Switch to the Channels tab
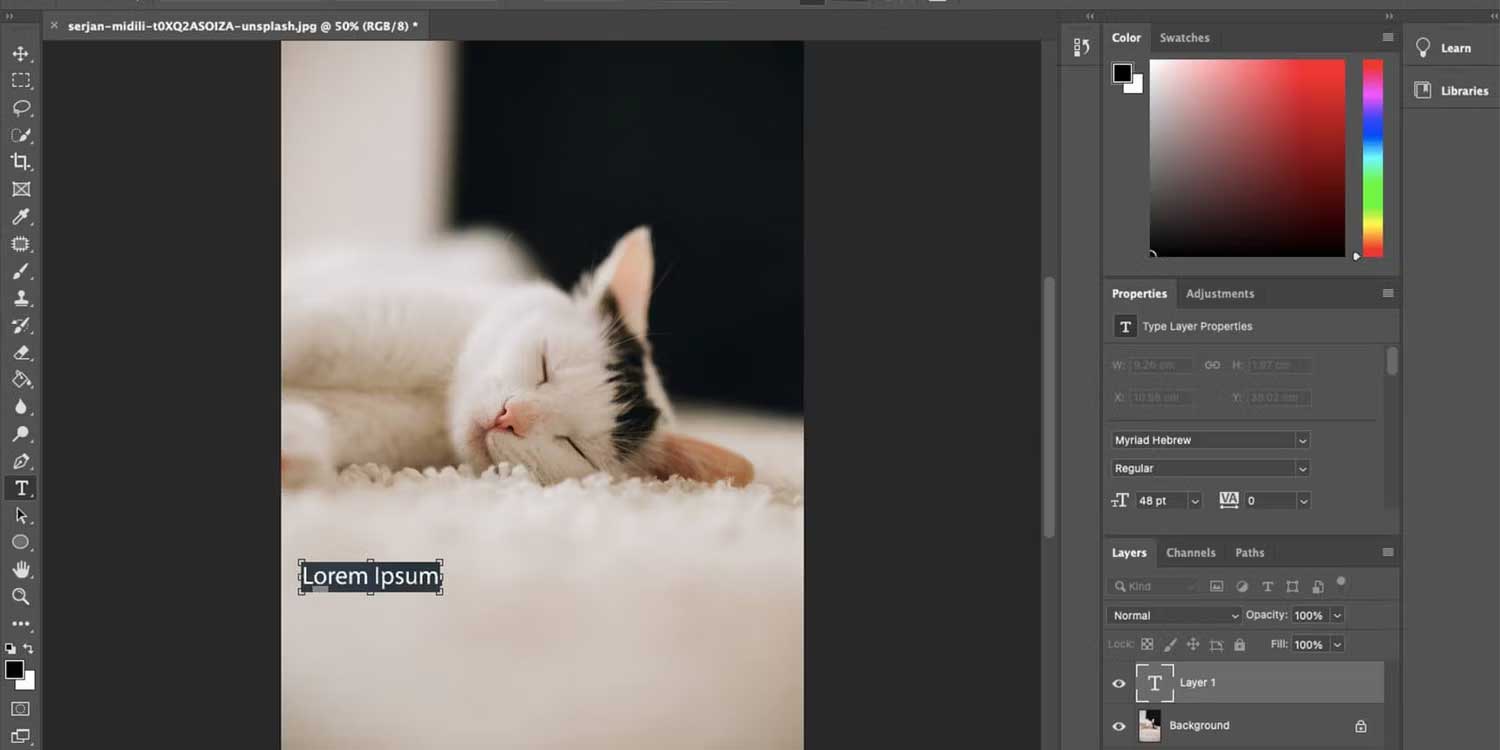Image resolution: width=1500 pixels, height=750 pixels. [1191, 552]
